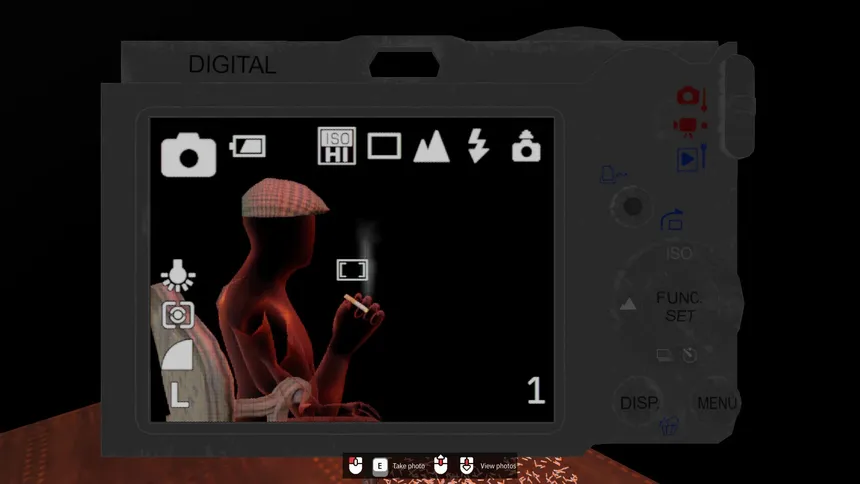Click the continuous shooting icon below FUNC. SET
The width and height of the screenshot is (860, 484).
point(664,355)
